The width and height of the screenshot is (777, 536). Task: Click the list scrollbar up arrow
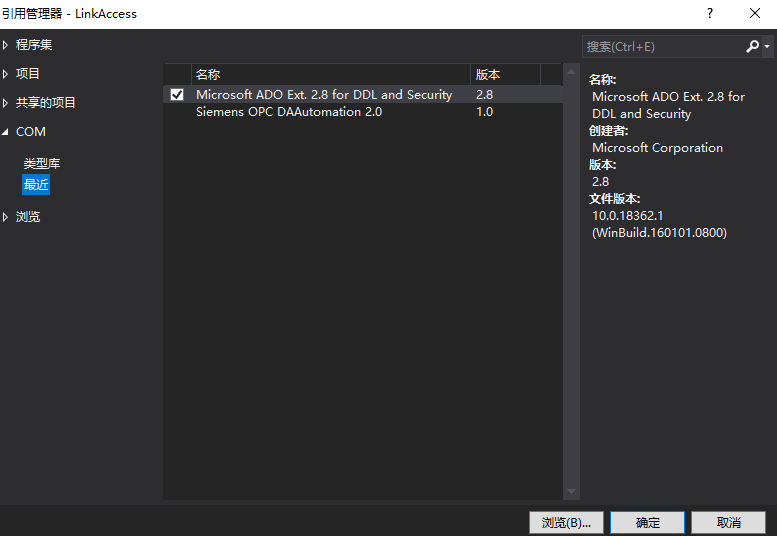pyautogui.click(x=571, y=72)
